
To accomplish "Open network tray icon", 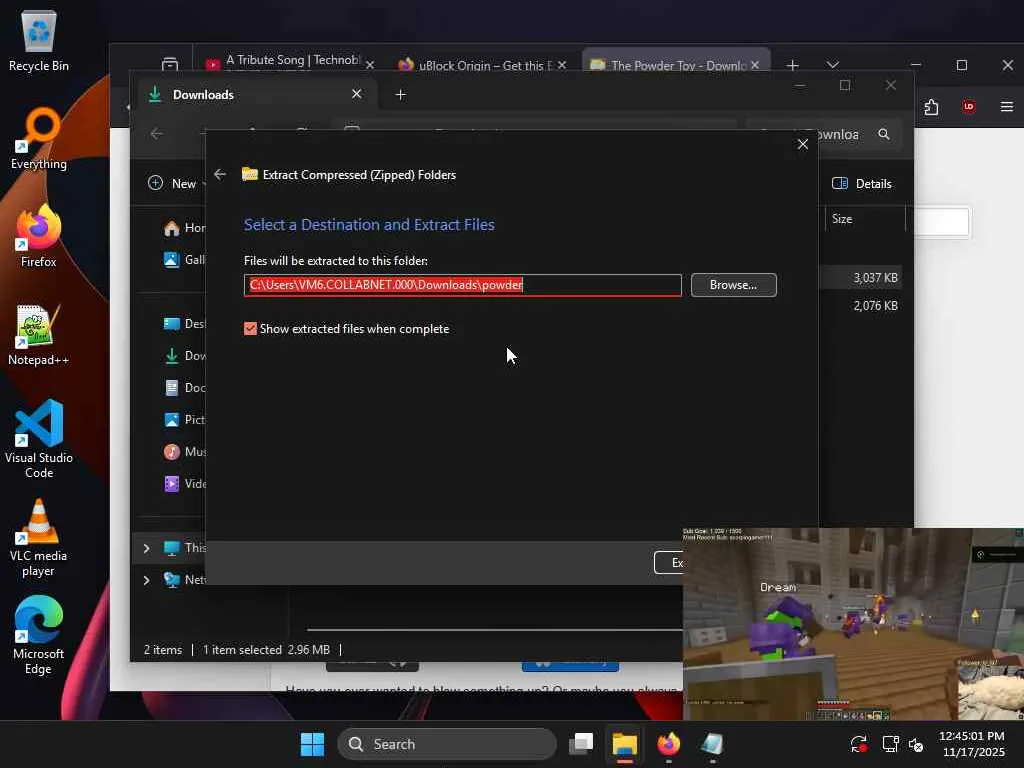I will coord(890,744).
